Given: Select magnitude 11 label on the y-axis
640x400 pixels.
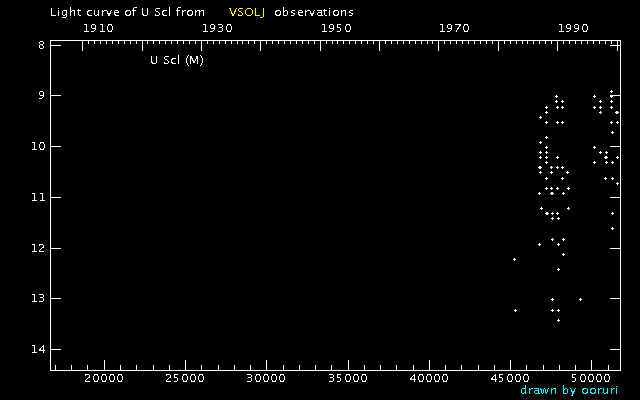Looking at the screenshot, I should pyautogui.click(x=37, y=197).
